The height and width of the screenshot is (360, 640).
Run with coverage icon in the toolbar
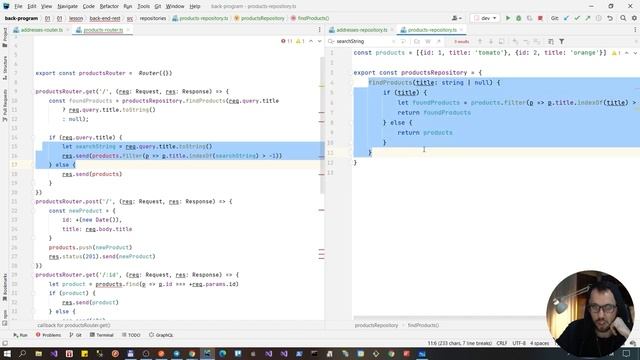point(529,18)
